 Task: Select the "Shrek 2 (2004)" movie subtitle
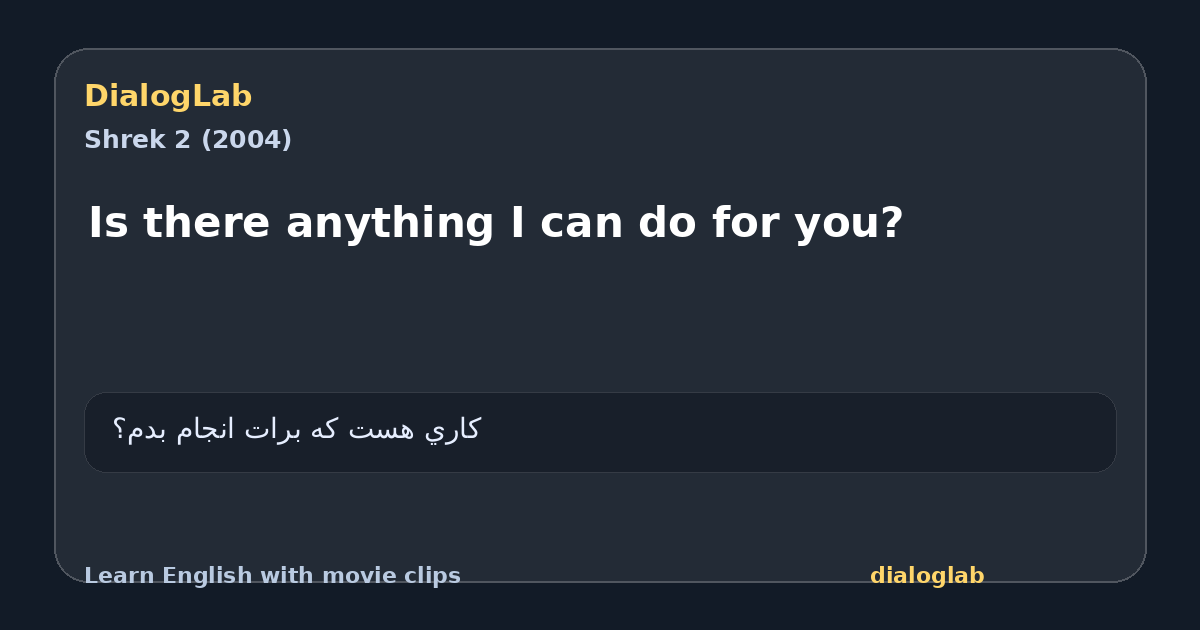click(x=188, y=140)
